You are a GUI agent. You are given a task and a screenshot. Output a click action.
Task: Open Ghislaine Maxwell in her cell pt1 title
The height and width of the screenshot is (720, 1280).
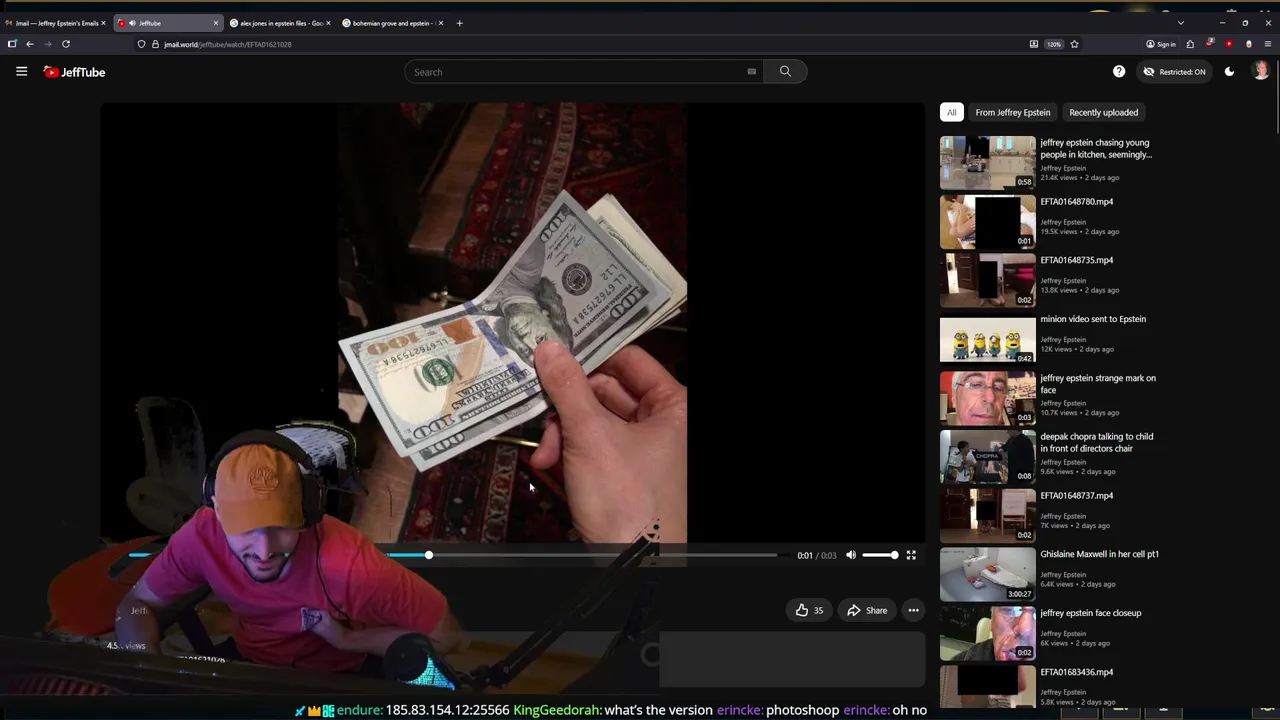[x=1099, y=554]
